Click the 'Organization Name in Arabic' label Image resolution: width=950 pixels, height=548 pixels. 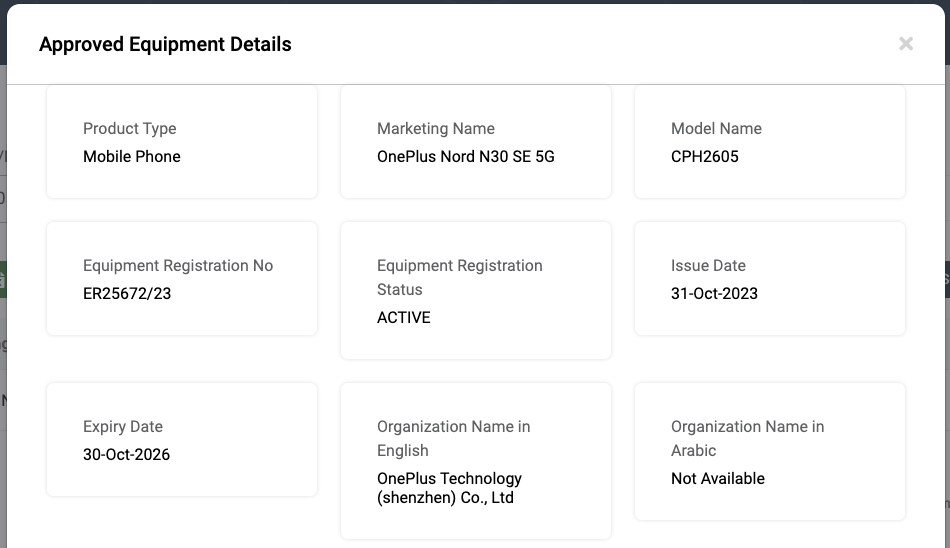[748, 439]
